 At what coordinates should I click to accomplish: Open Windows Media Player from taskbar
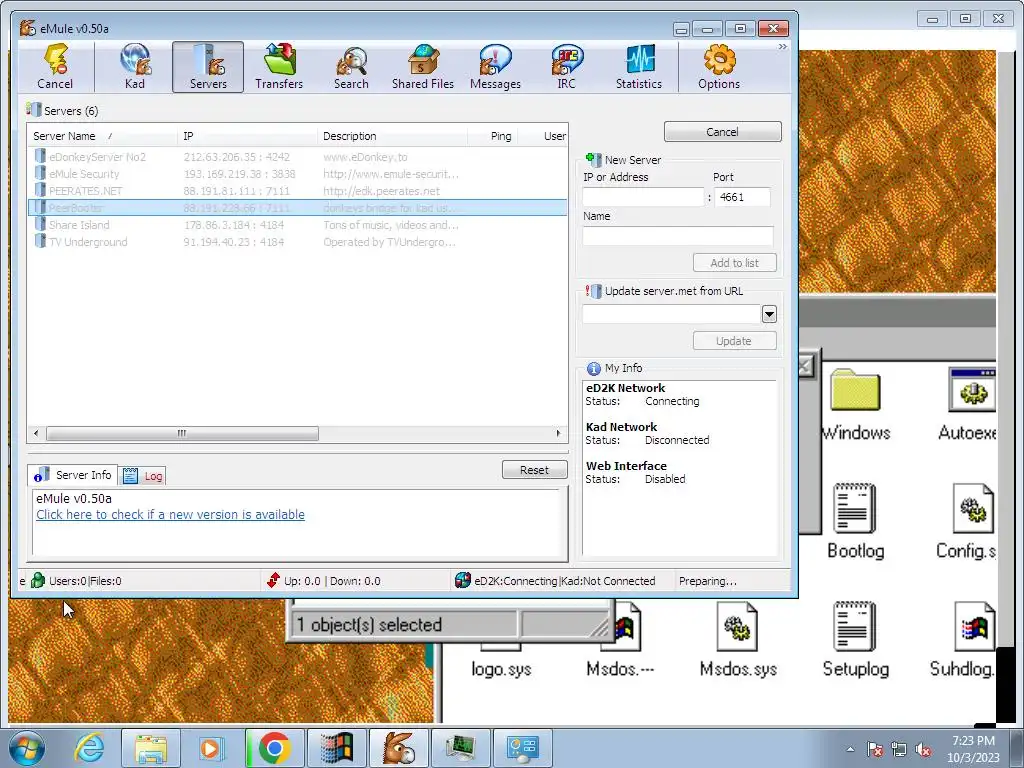tap(212, 748)
